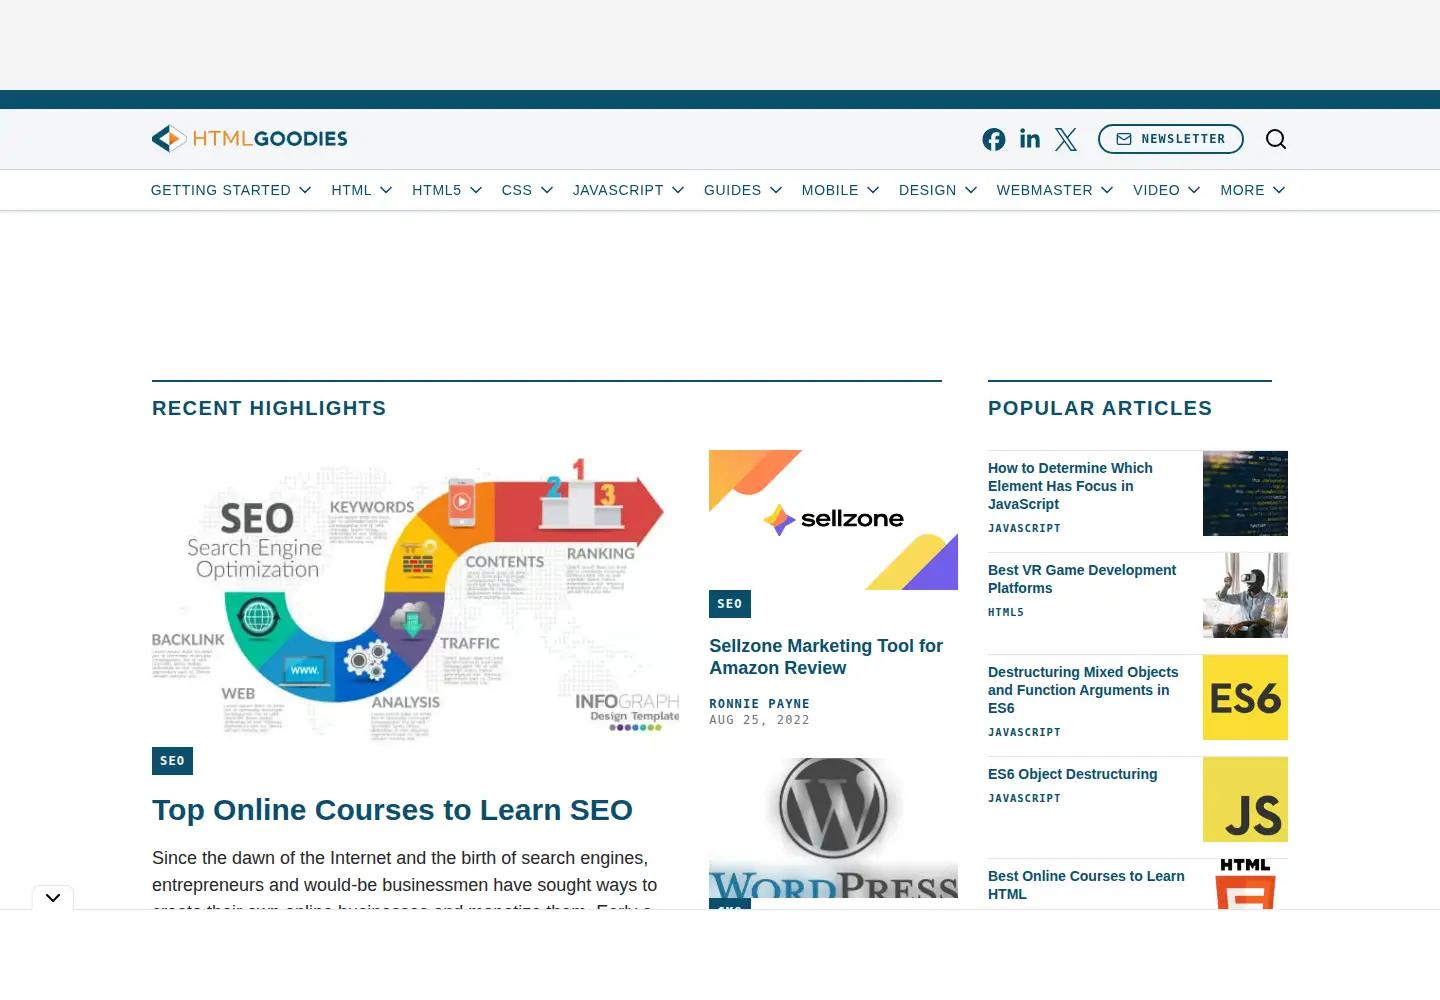1440x1000 pixels.
Task: Open Top Online Courses to Learn SEO
Action: [392, 810]
